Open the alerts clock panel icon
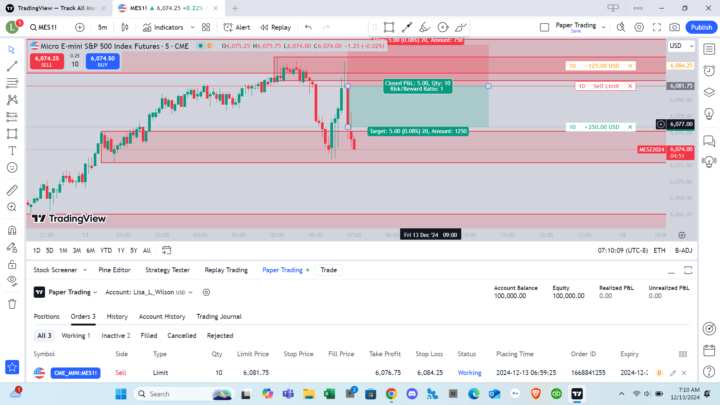720x405 pixels. (x=709, y=71)
